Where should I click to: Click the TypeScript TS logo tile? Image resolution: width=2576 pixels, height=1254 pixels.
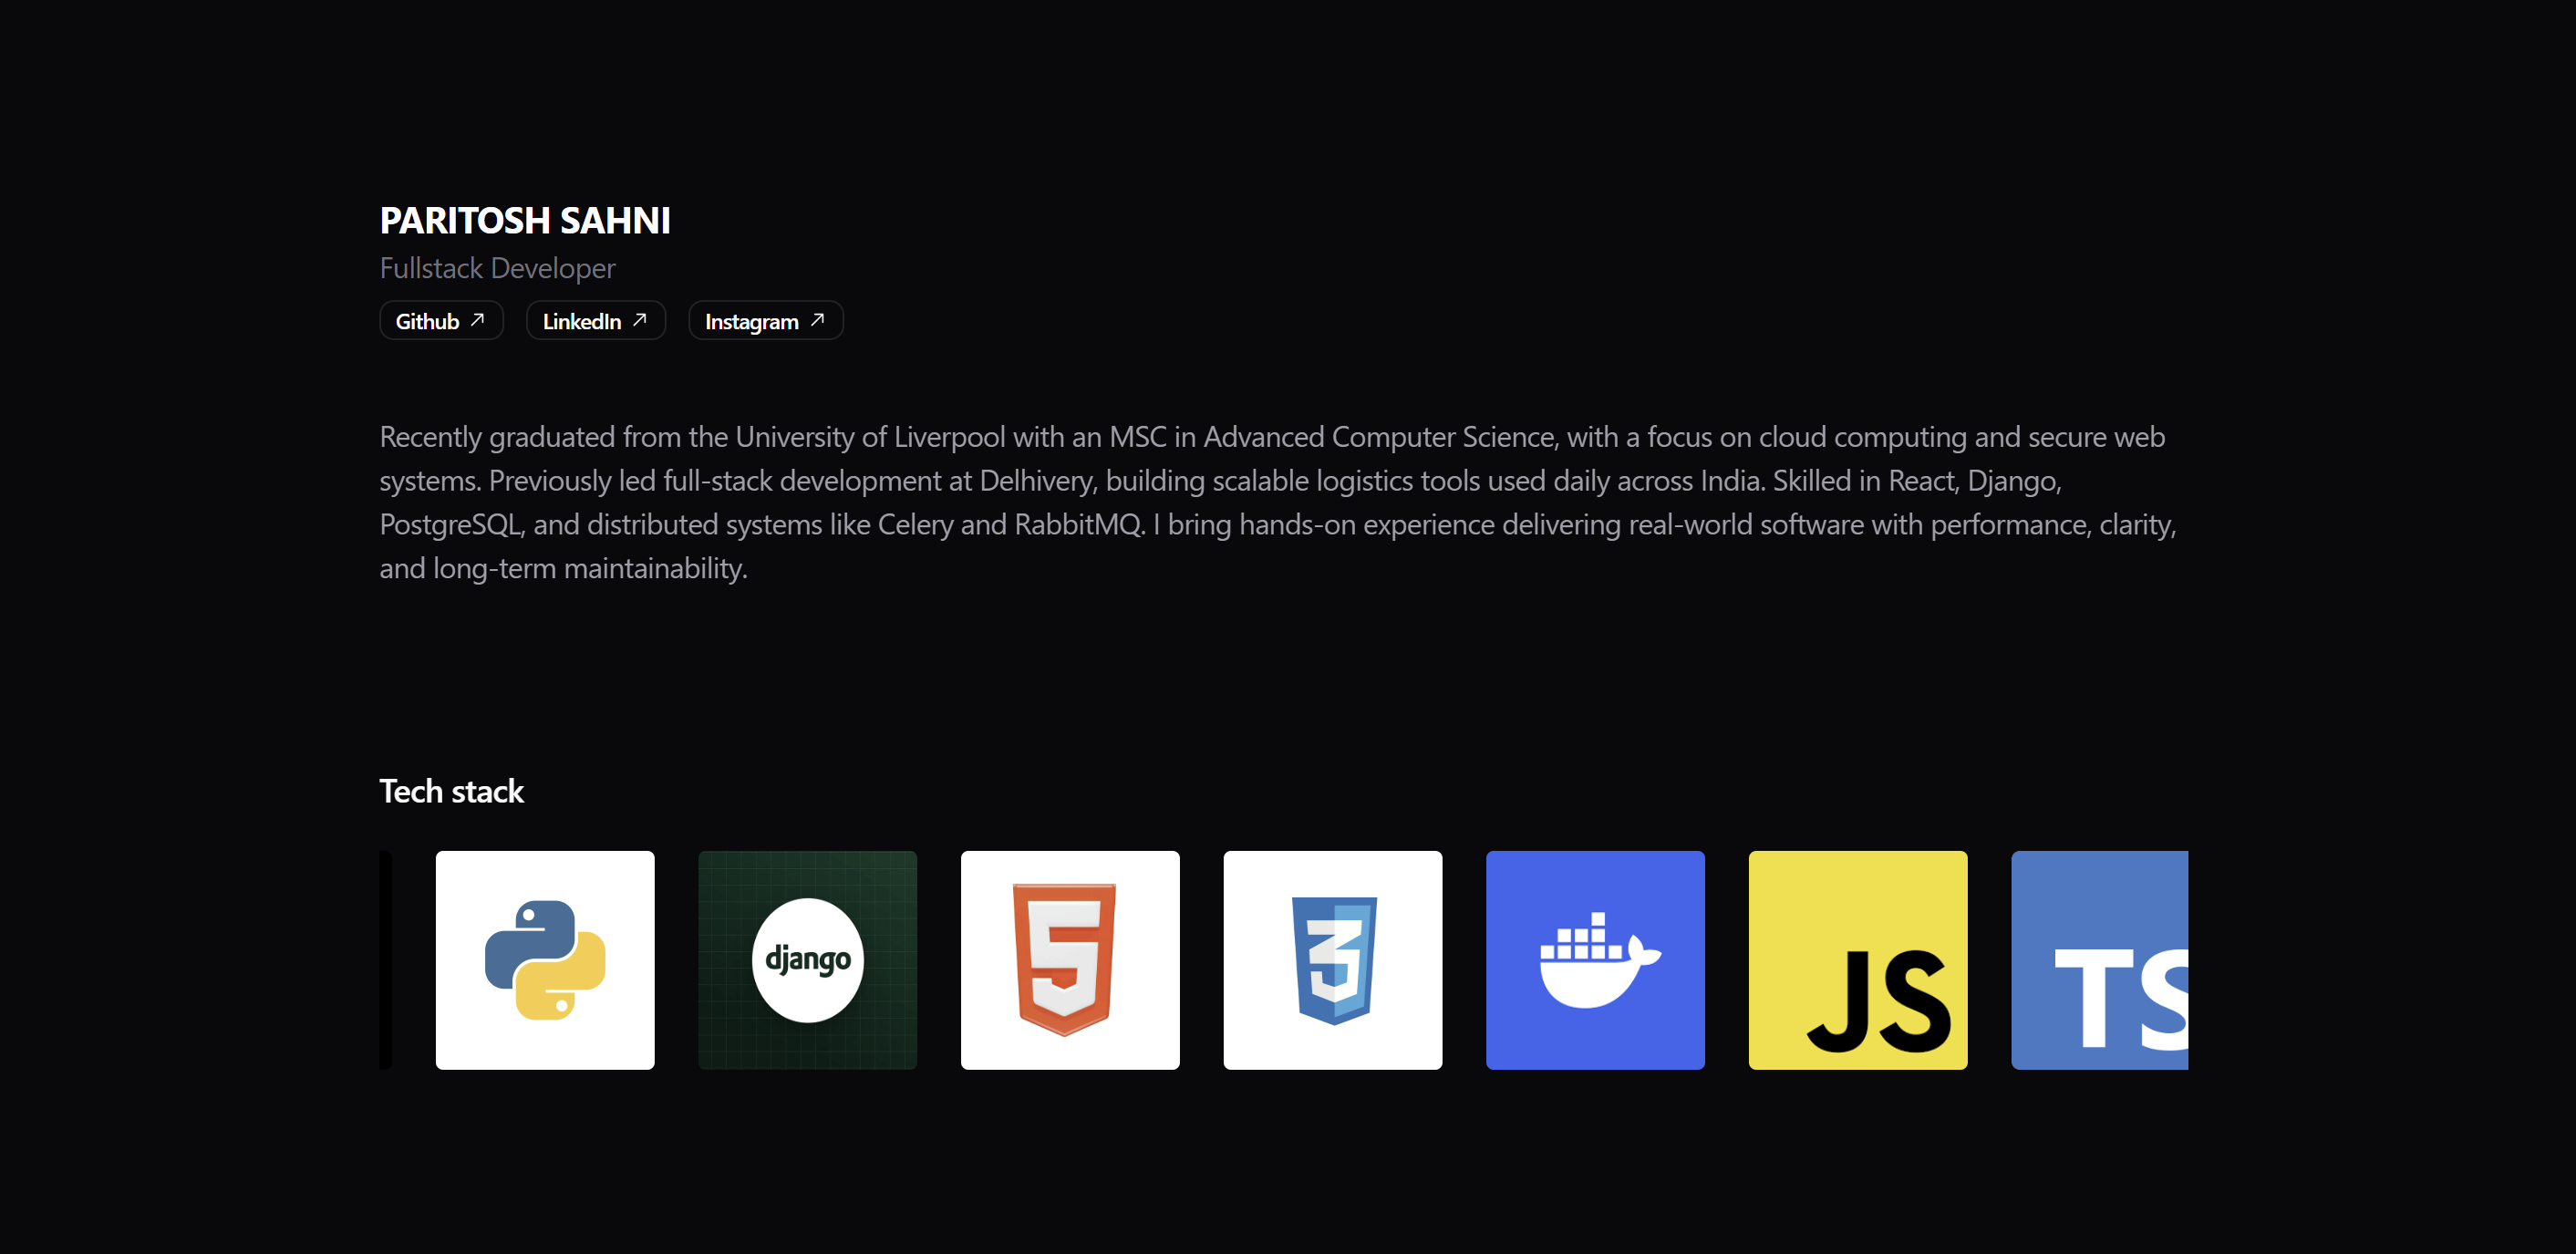2099,960
